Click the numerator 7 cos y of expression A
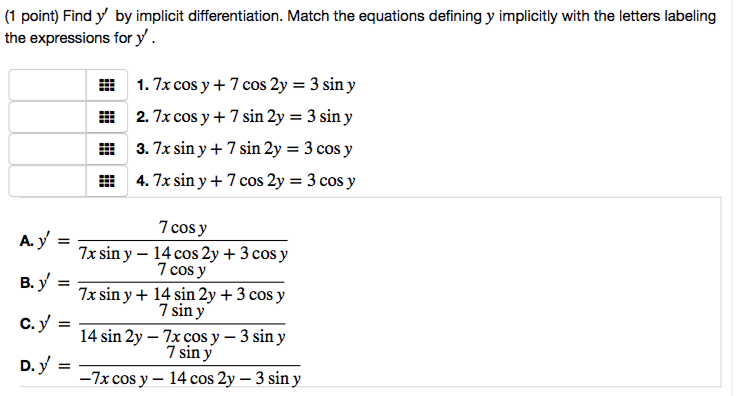This screenshot has height=396, width=752. click(183, 227)
